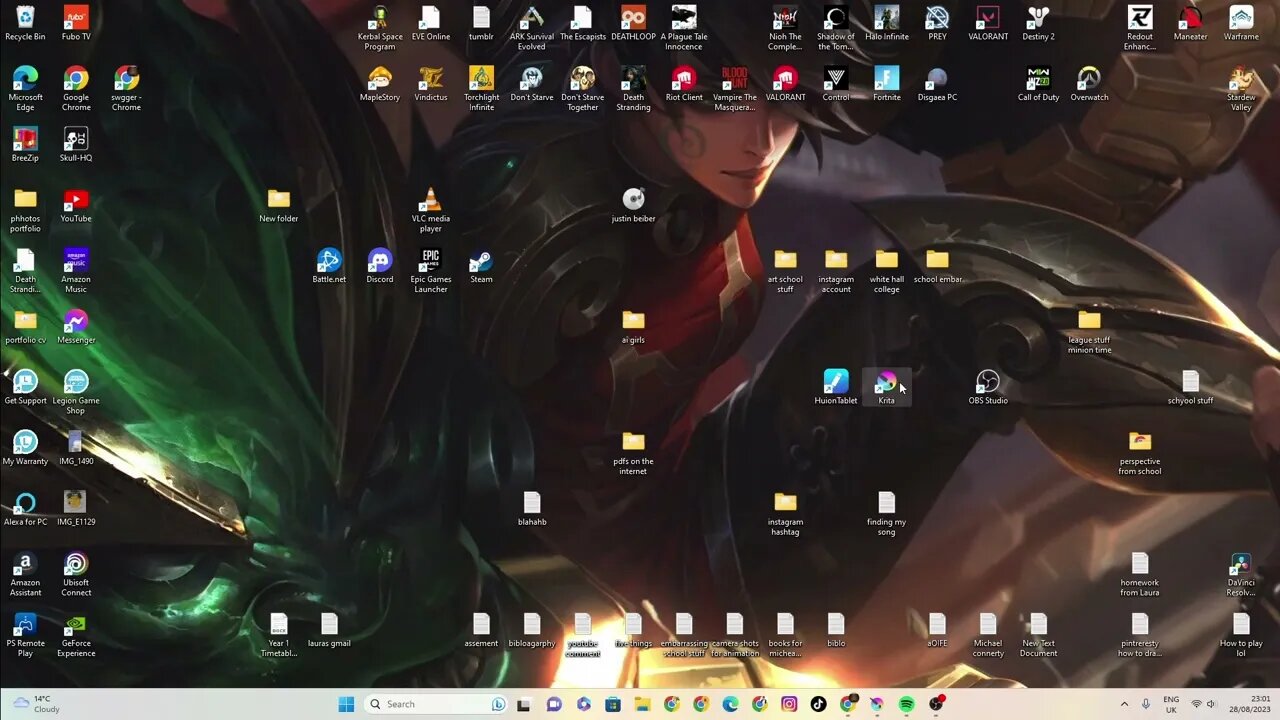The width and height of the screenshot is (1280, 720).
Task: Open the Discord desktop shortcut
Action: (380, 266)
